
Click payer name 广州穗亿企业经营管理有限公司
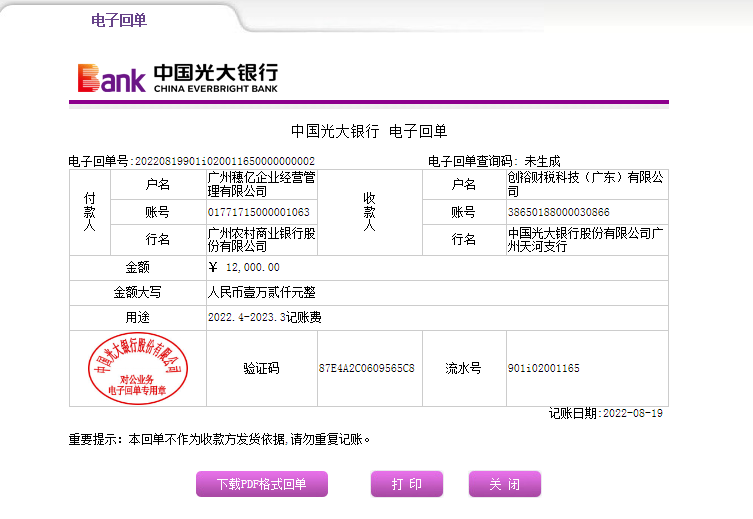262,184
